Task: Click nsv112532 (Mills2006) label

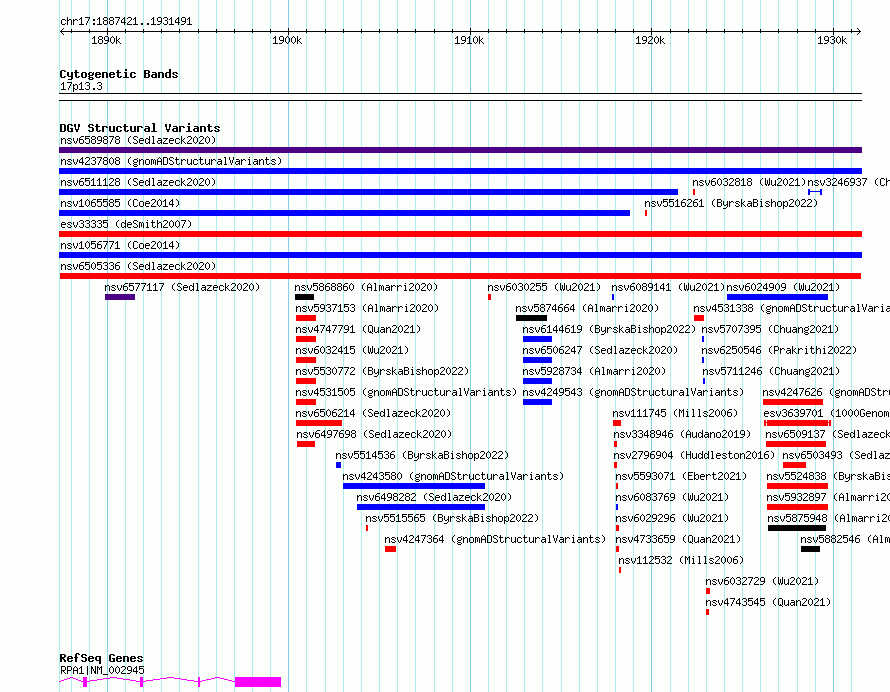Action: point(681,560)
